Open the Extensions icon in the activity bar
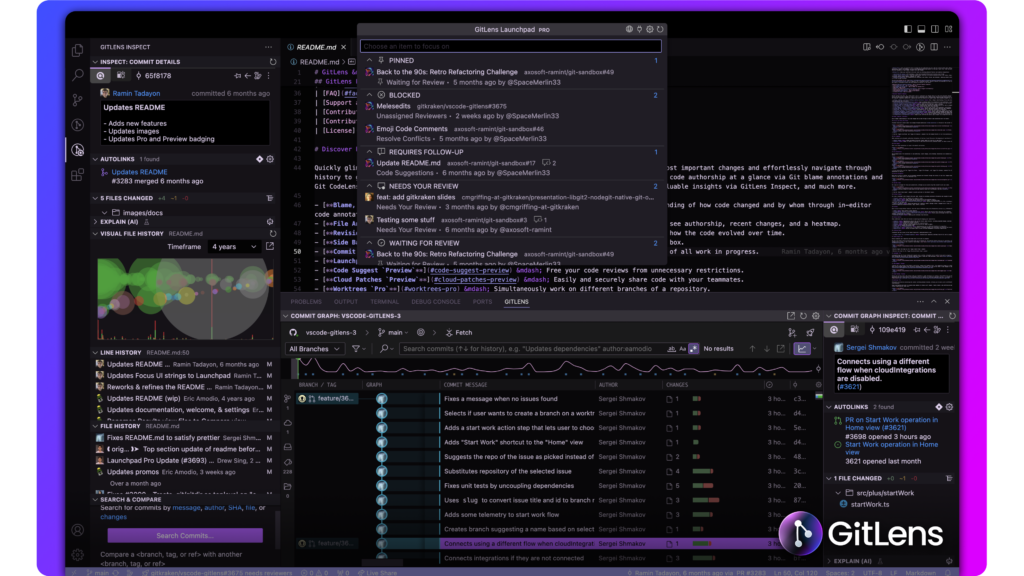This screenshot has height=576, width=1024. point(78,173)
